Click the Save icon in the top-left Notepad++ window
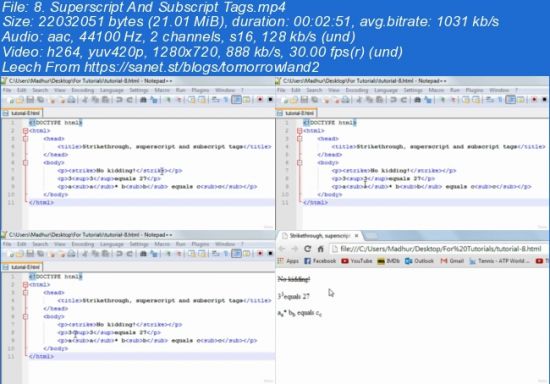550x384 pixels. click(x=30, y=100)
